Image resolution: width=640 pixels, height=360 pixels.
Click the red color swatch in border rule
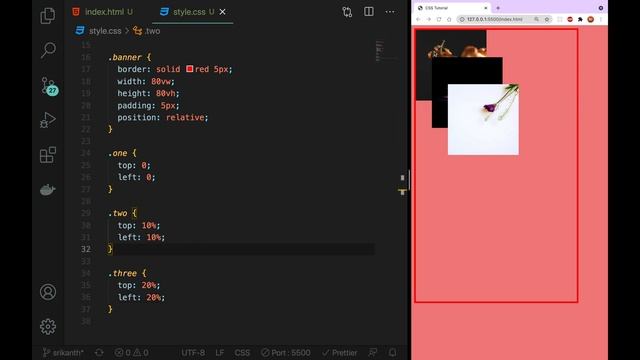[189, 69]
